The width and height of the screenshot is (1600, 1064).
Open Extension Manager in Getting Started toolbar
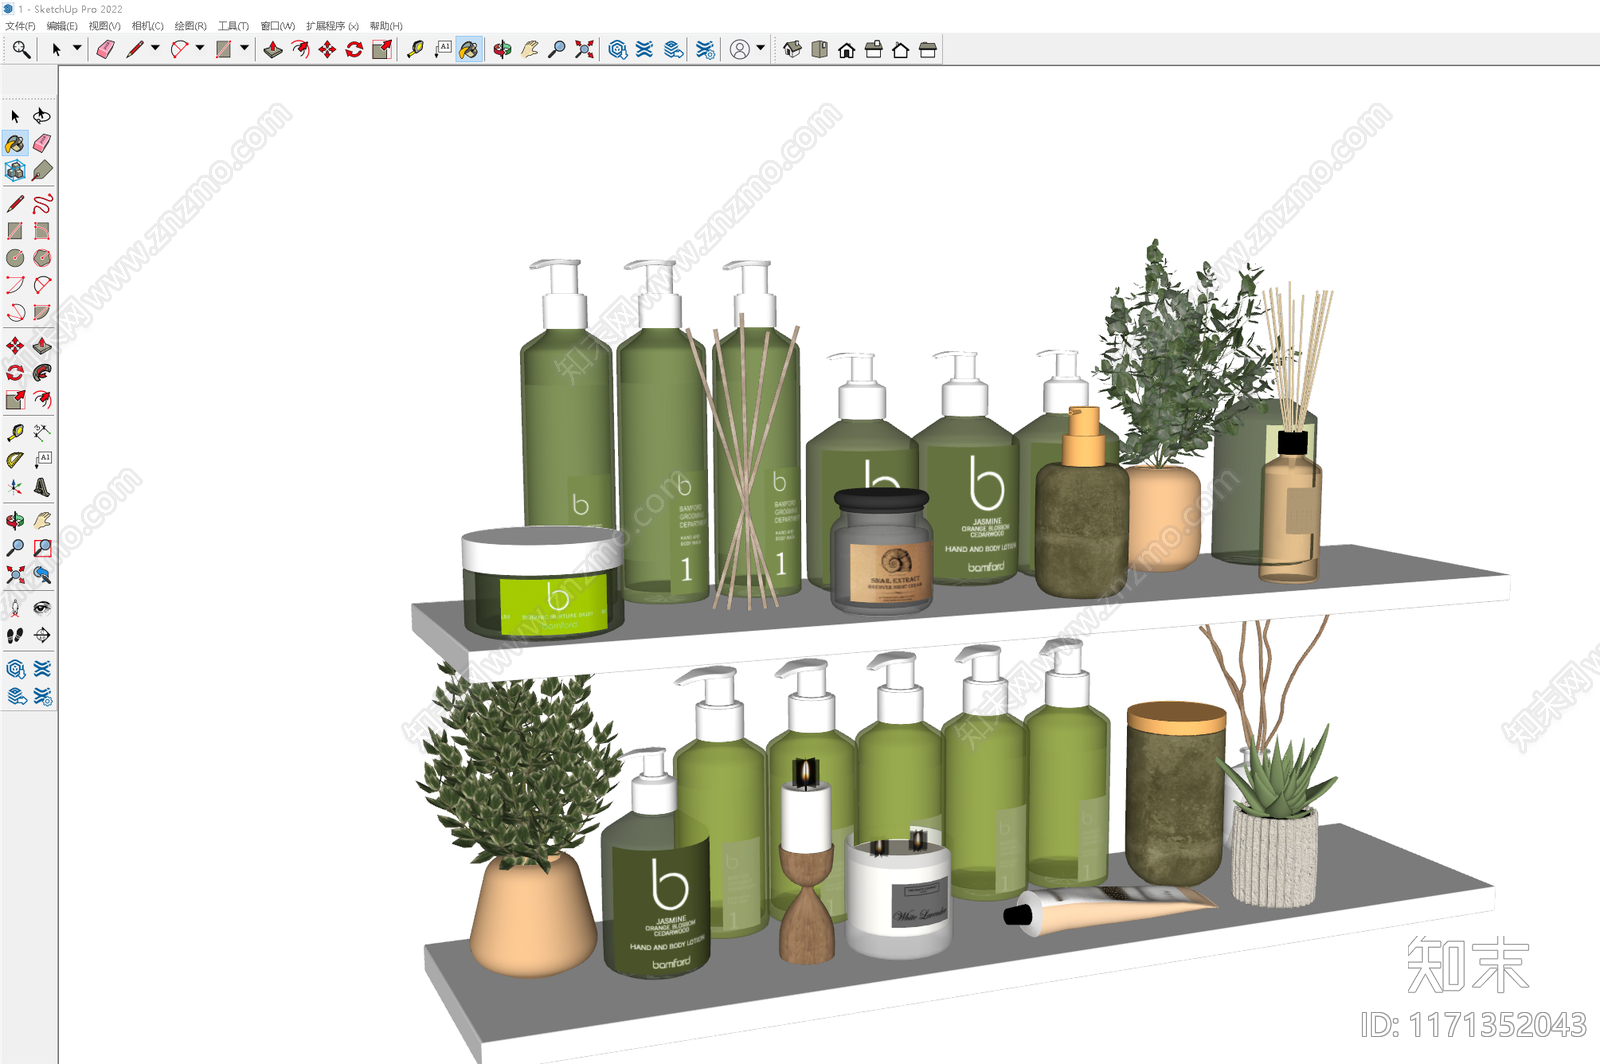point(705,49)
